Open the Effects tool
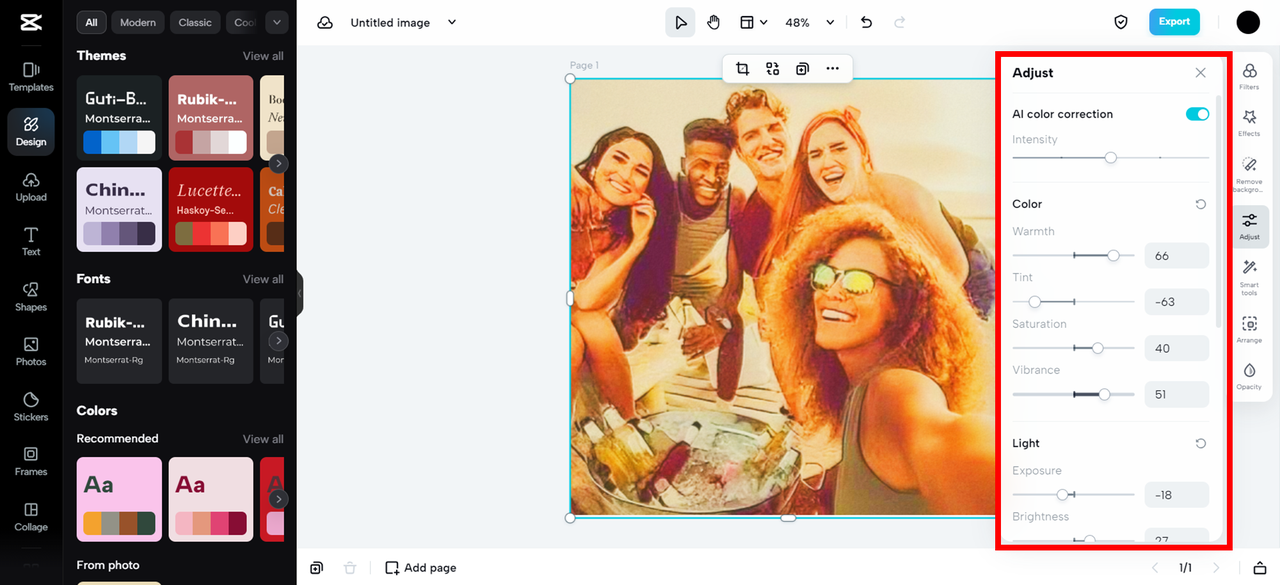1280x585 pixels. [1249, 123]
